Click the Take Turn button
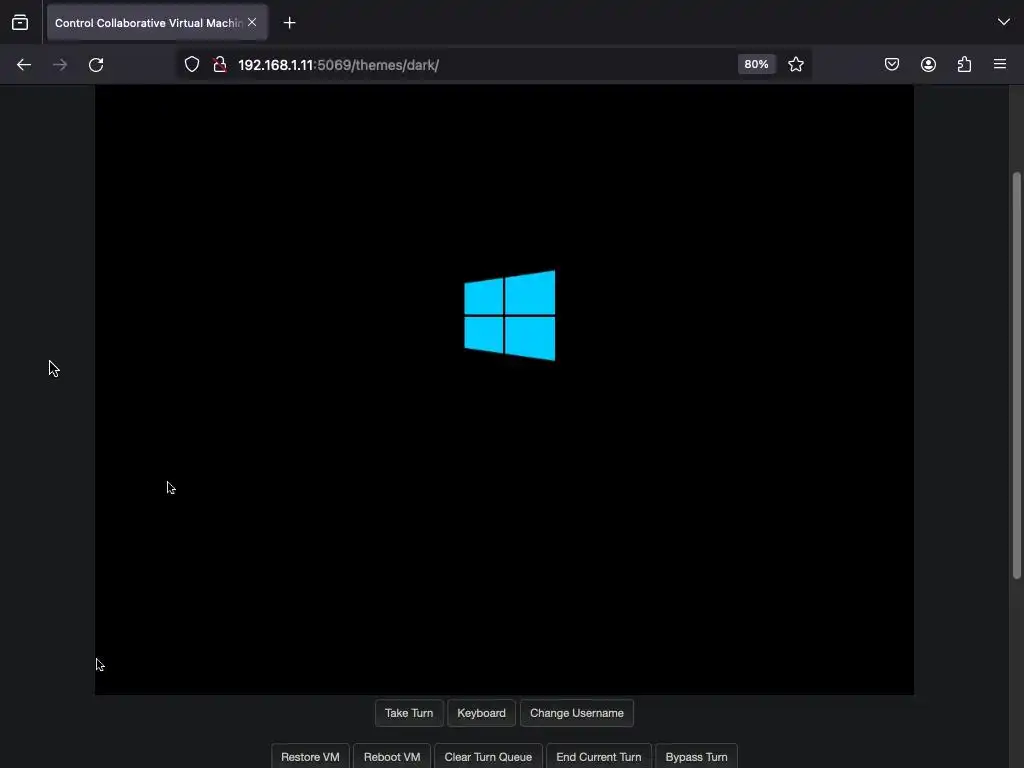 [x=409, y=713]
